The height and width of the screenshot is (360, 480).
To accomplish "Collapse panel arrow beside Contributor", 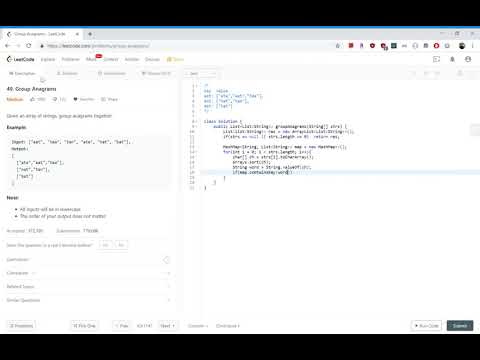I will click(166, 260).
